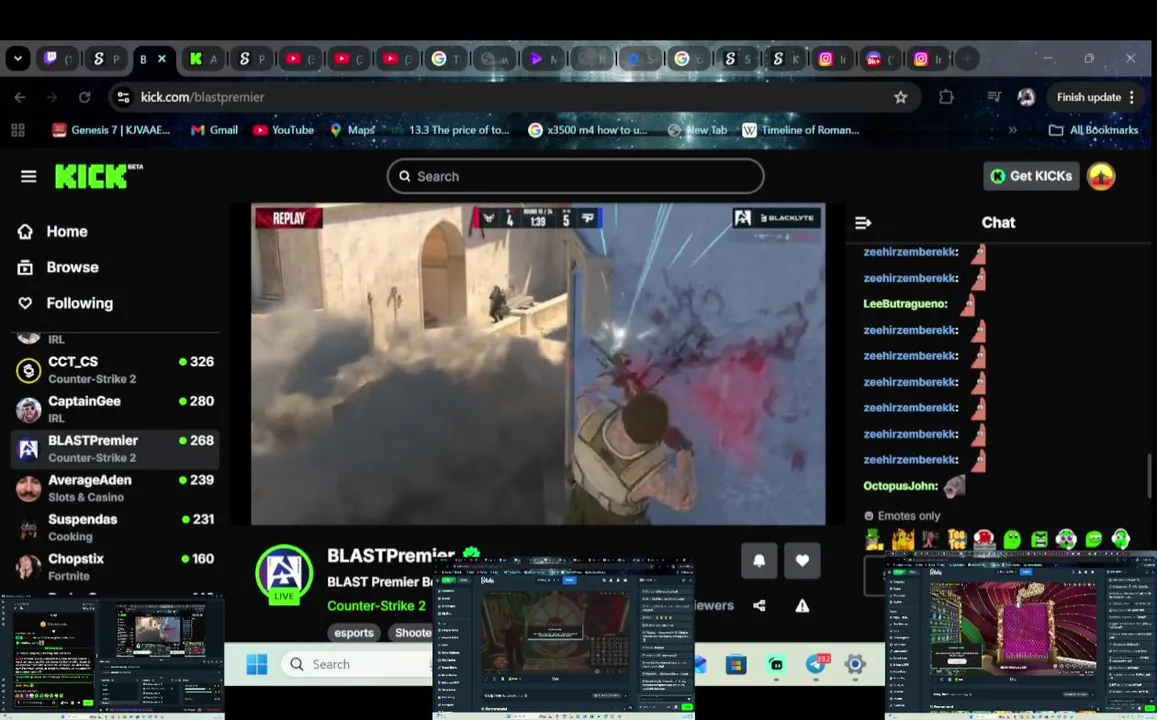Open All Bookmarks folder

[x=1094, y=131]
